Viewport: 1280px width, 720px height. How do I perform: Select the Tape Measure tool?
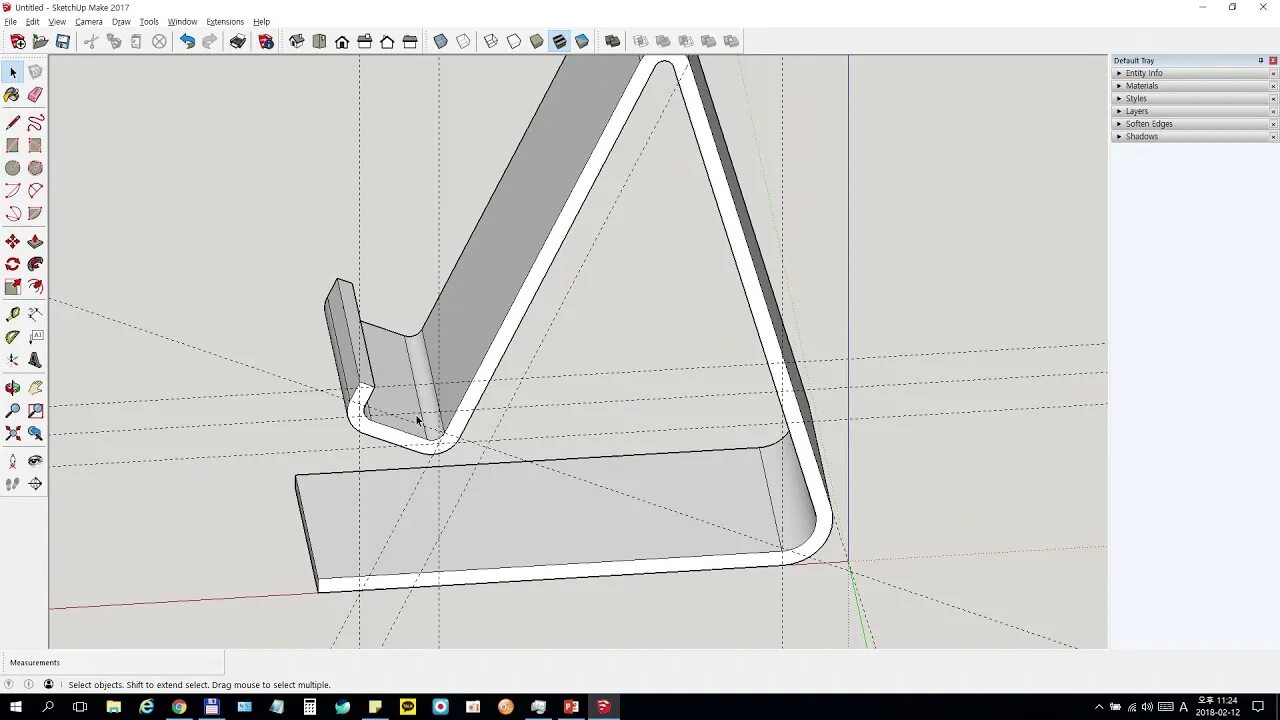coord(12,315)
